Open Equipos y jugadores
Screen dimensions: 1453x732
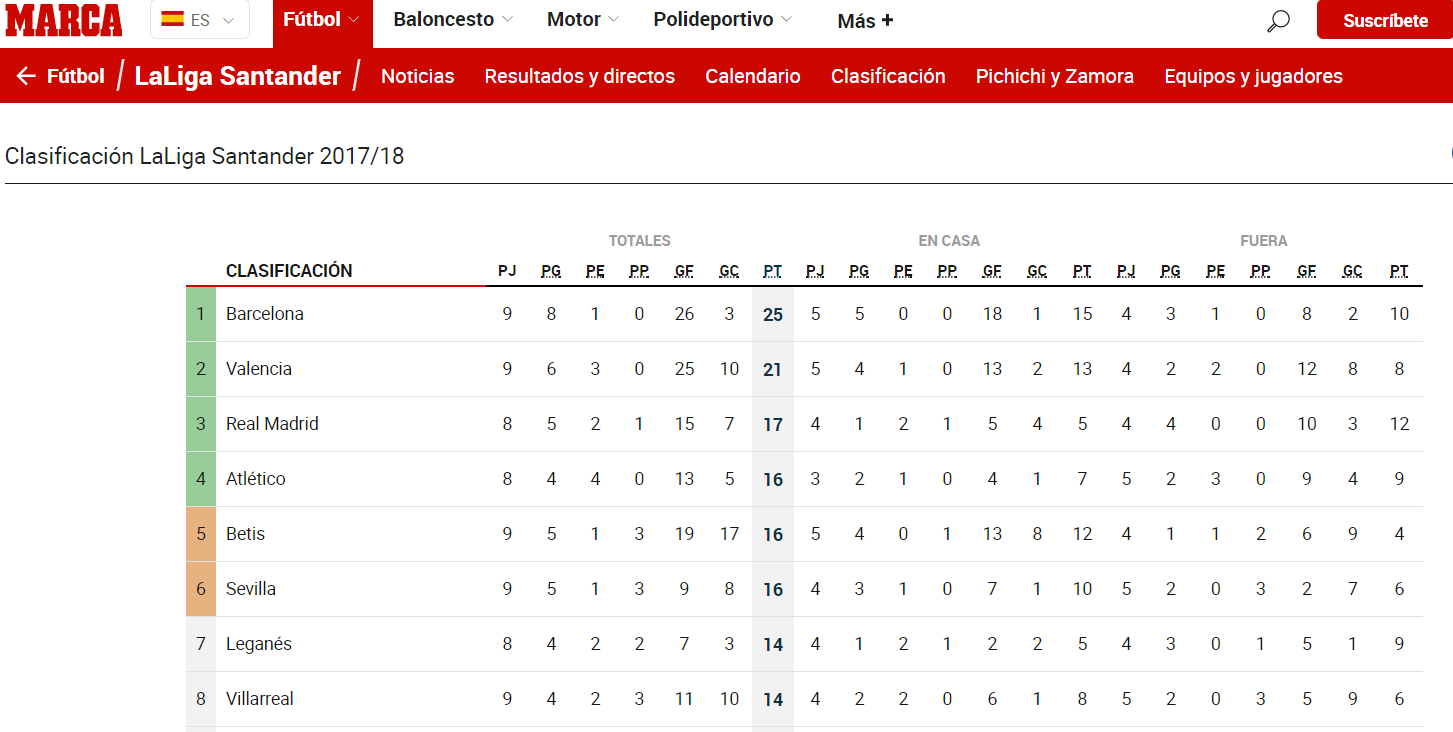pyautogui.click(x=1253, y=76)
